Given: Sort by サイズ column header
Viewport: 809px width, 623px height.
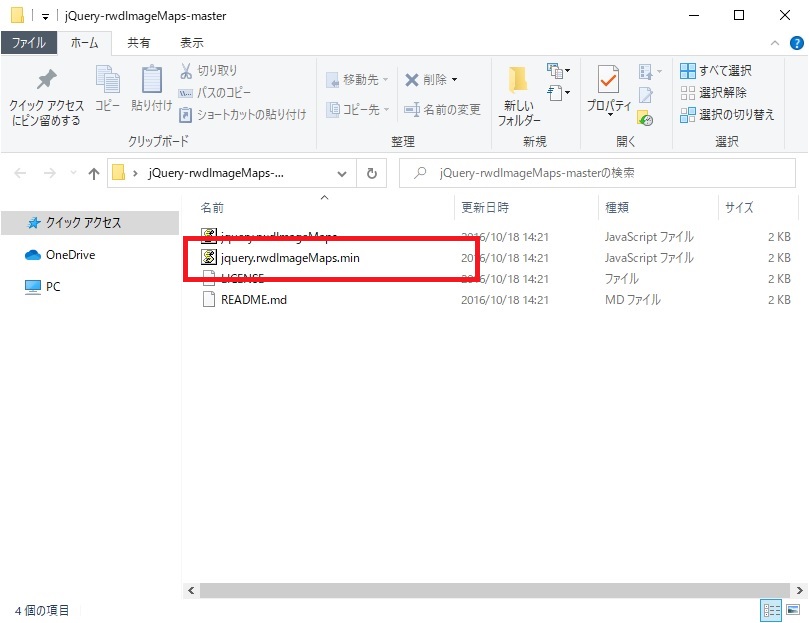Looking at the screenshot, I should [739, 207].
